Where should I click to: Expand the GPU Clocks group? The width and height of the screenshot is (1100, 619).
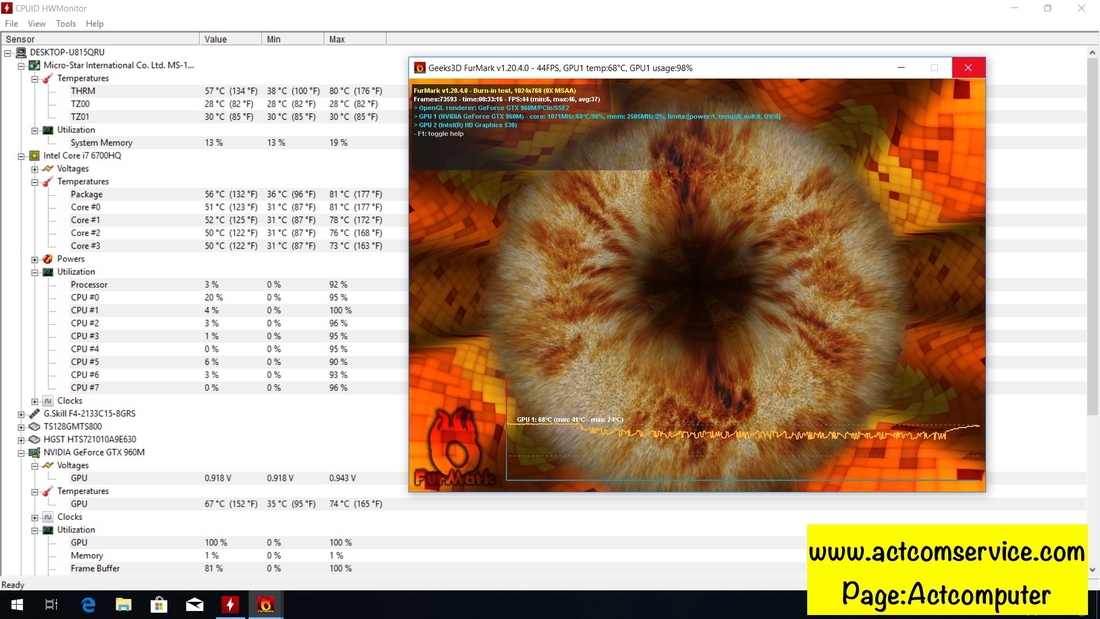[34, 517]
